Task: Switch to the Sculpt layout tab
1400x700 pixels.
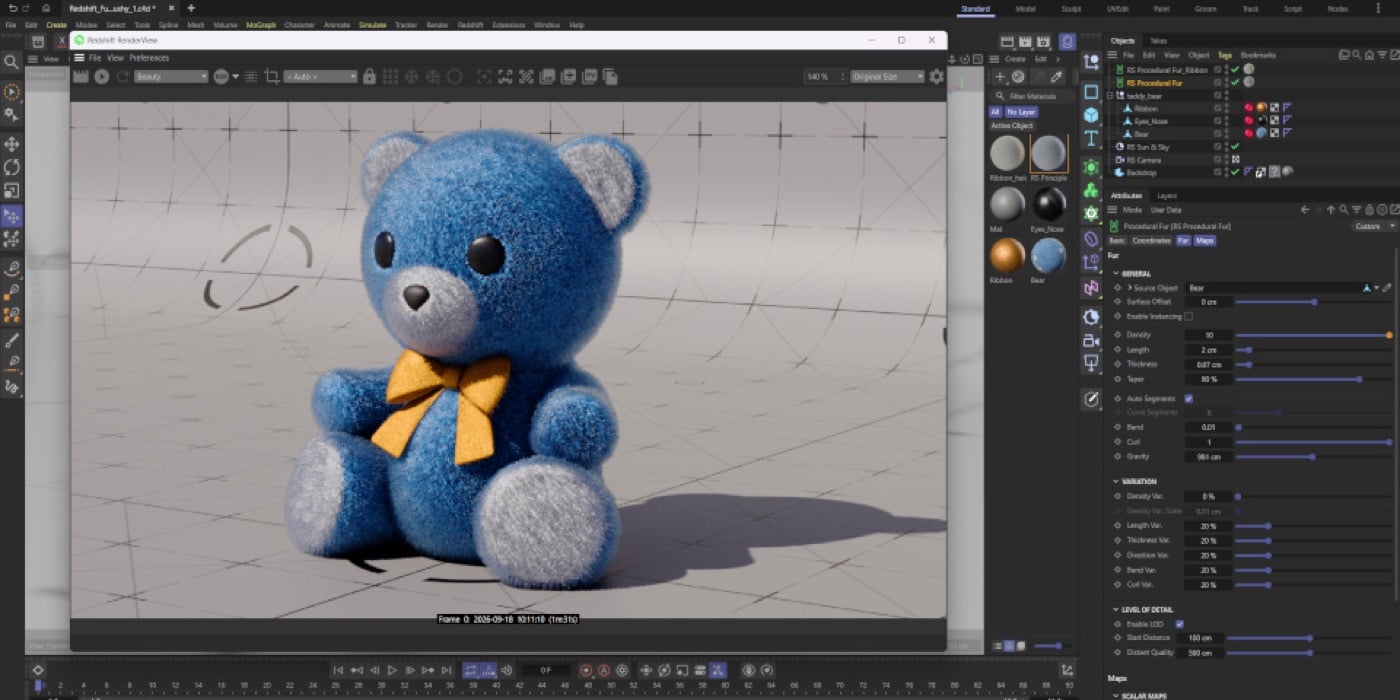Action: click(x=1071, y=9)
